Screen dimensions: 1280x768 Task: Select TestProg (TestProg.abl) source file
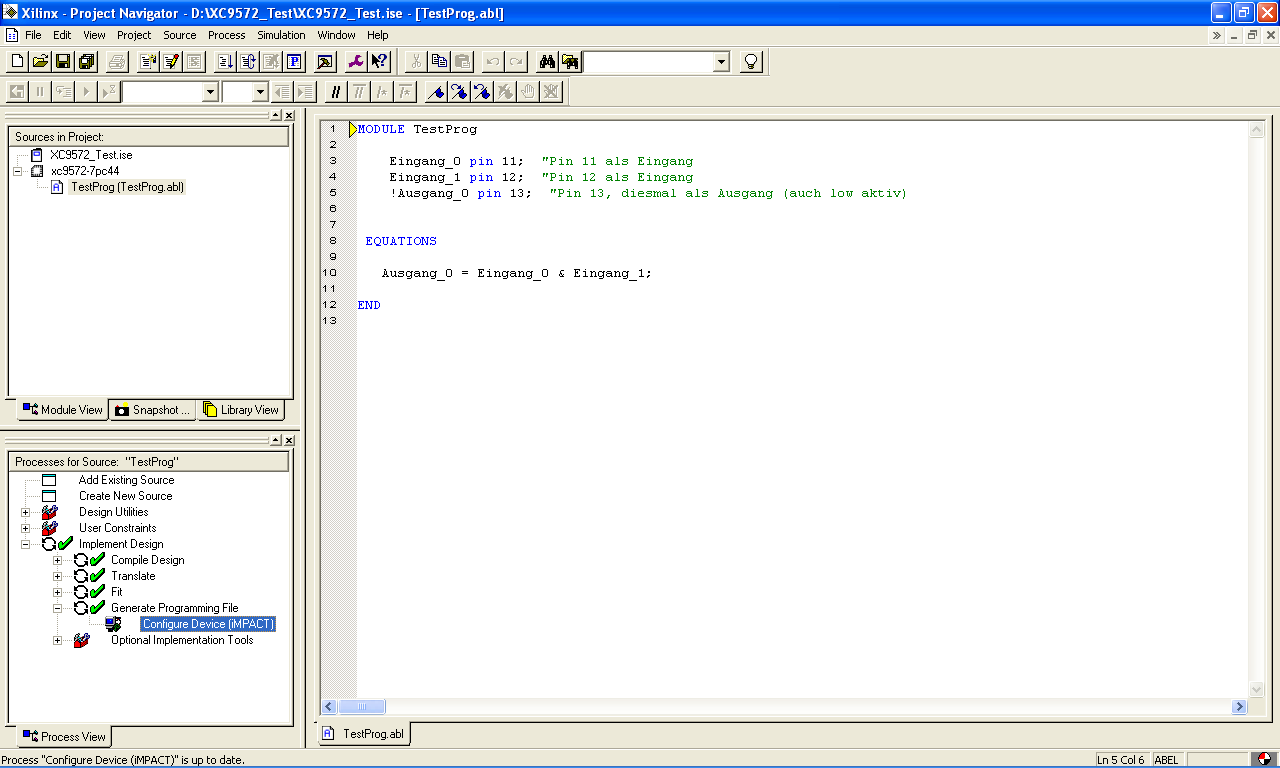point(127,187)
